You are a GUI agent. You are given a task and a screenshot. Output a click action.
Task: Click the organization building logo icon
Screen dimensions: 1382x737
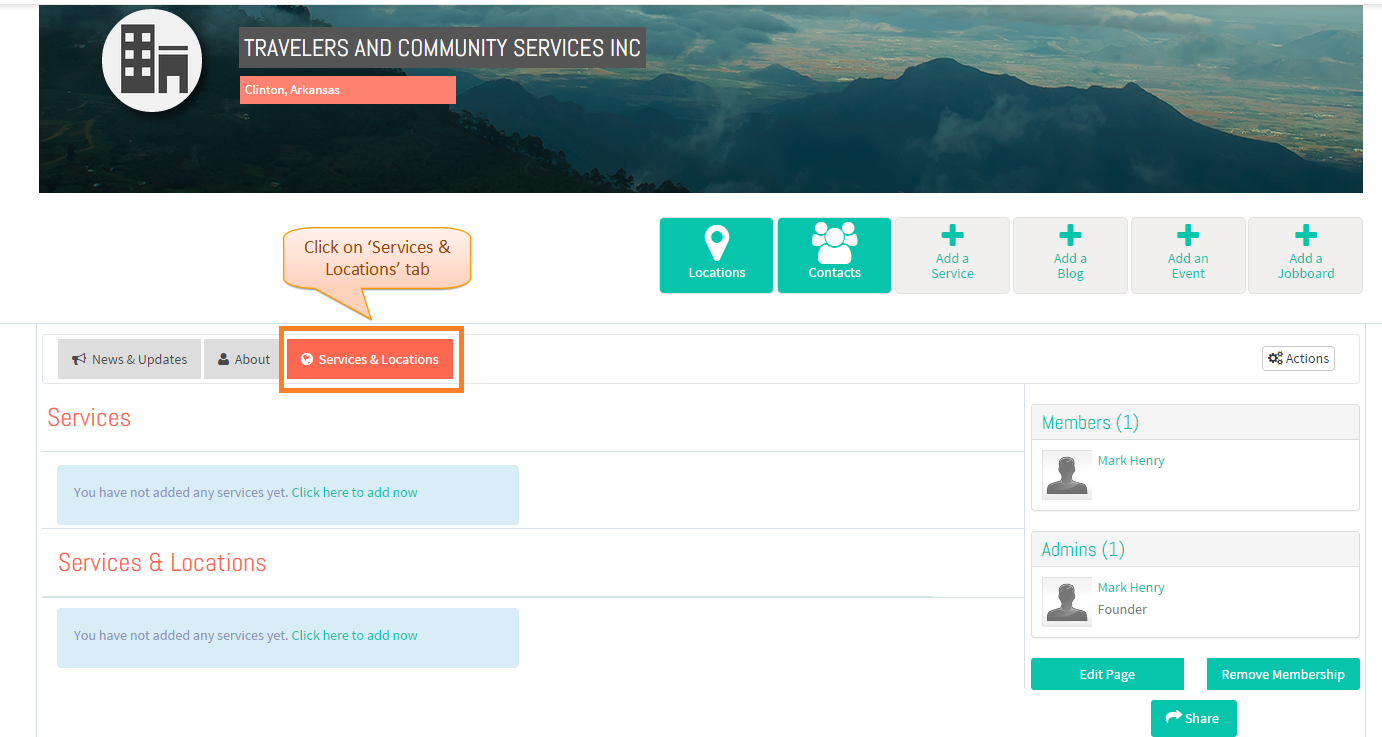[152, 60]
